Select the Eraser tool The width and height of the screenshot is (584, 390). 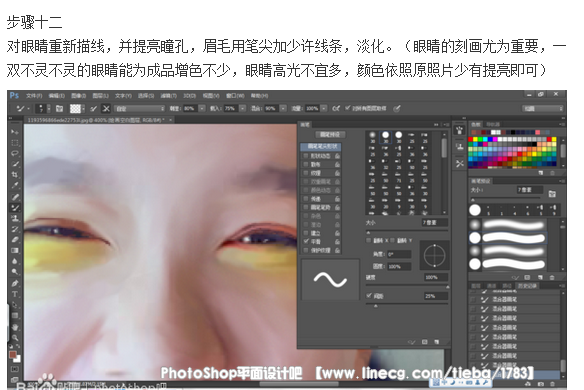coord(15,240)
